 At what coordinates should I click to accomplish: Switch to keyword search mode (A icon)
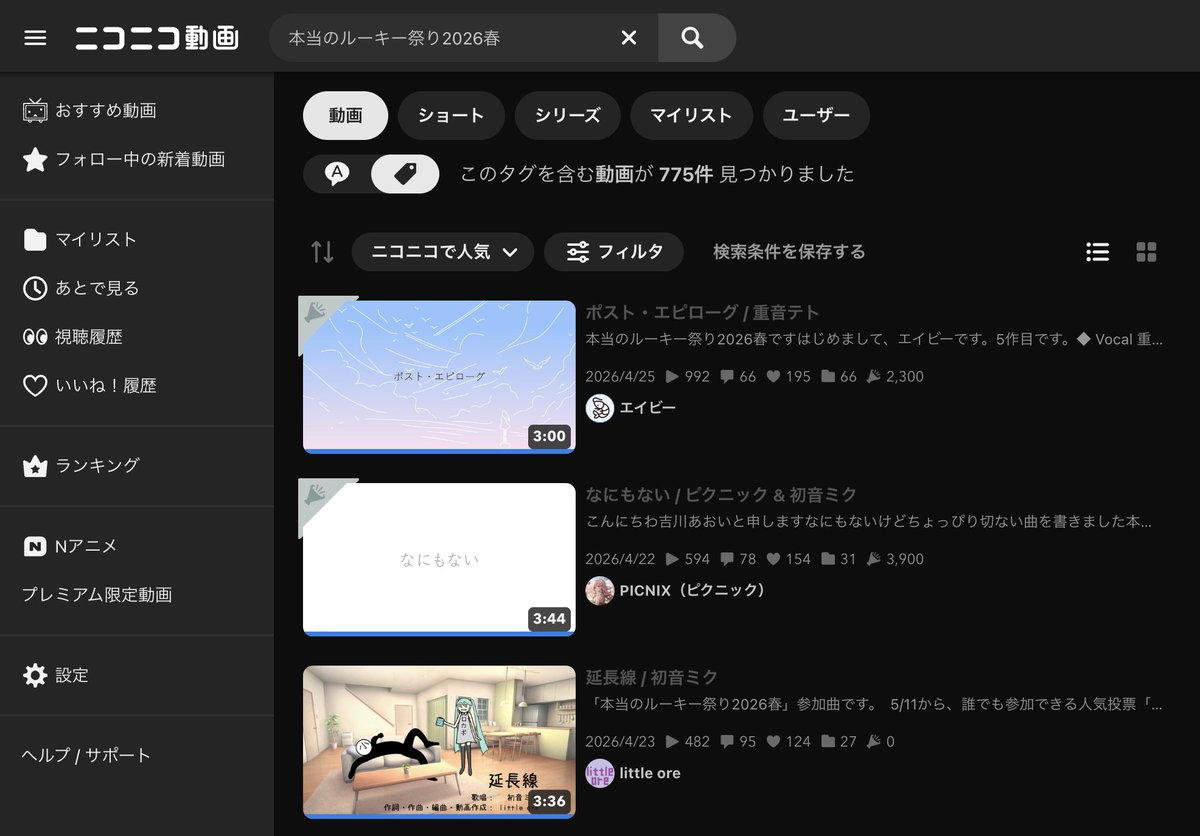[x=338, y=174]
